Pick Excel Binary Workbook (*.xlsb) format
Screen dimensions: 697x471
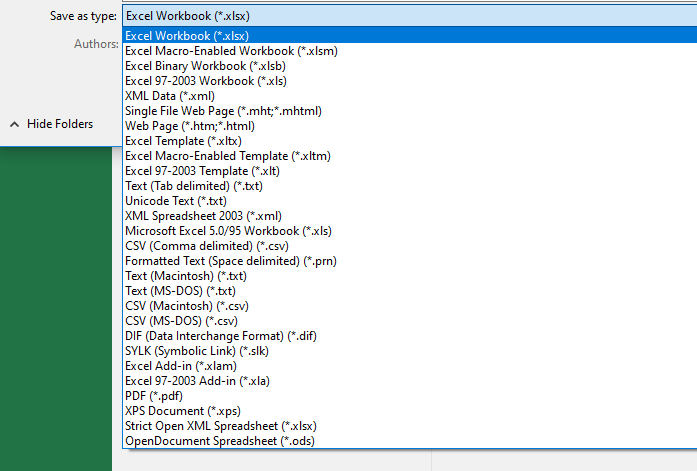coord(409,66)
